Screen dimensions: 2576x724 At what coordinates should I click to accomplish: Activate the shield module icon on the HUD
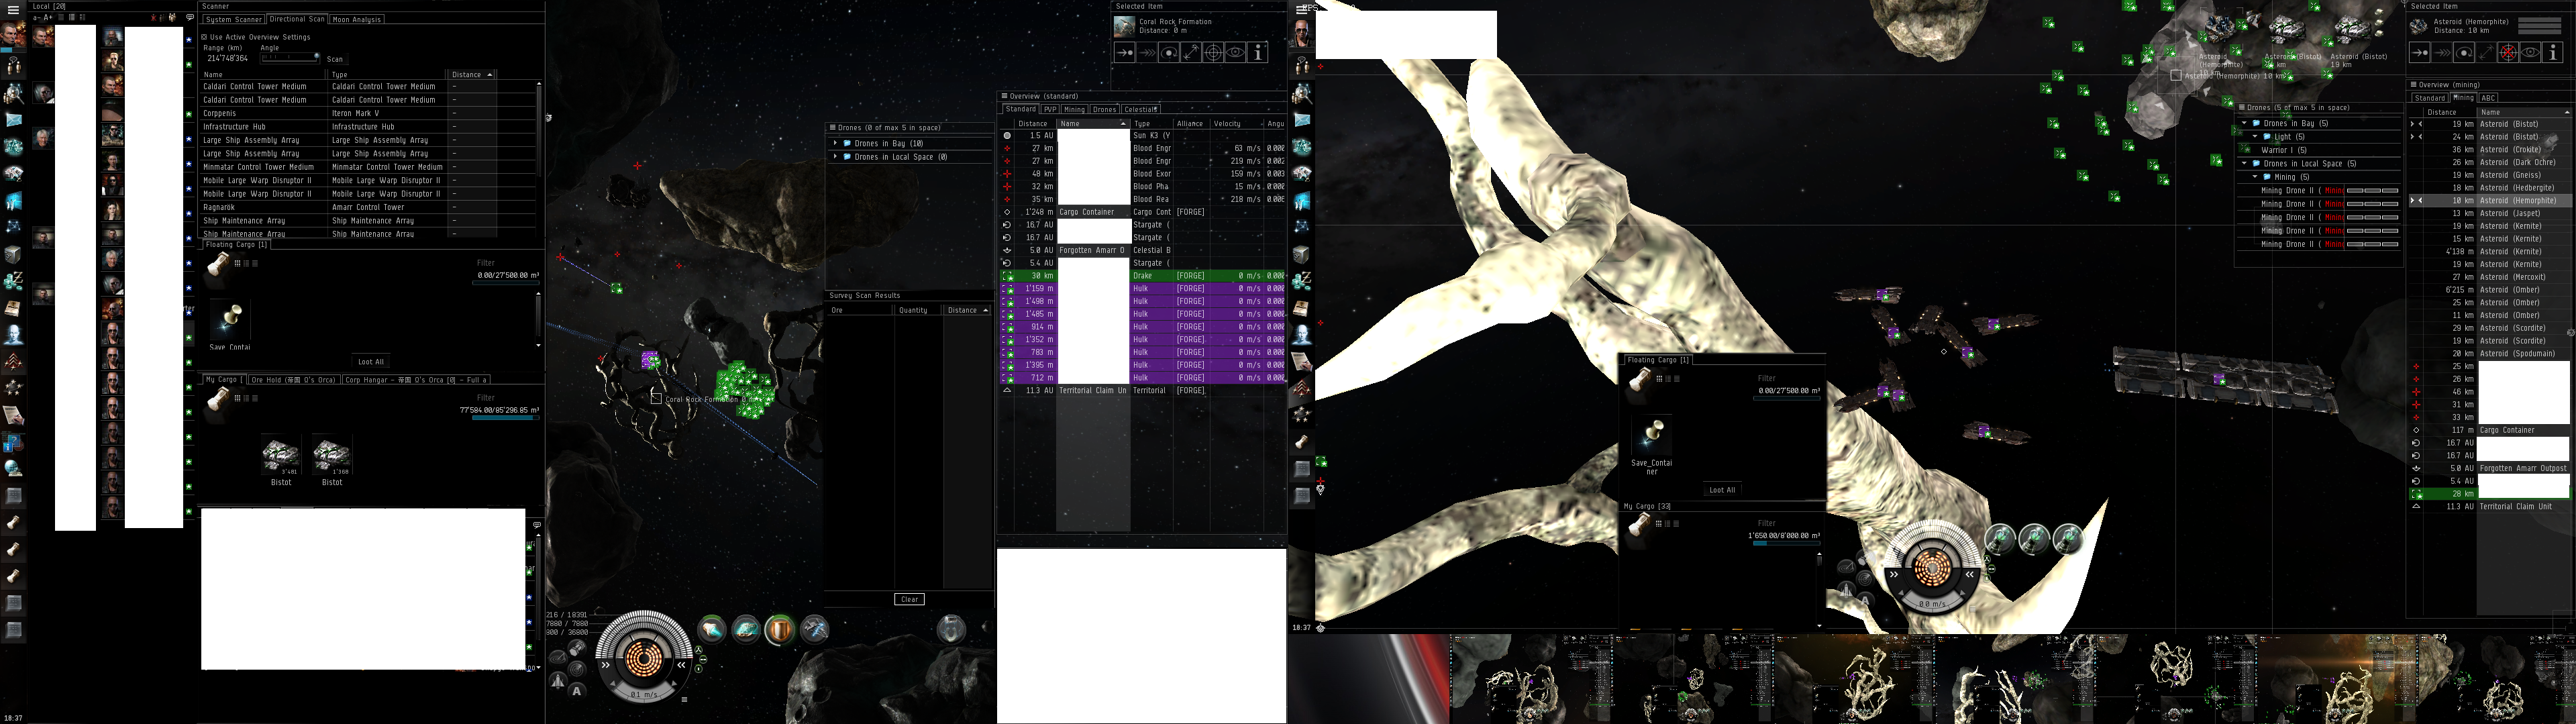pyautogui.click(x=779, y=629)
